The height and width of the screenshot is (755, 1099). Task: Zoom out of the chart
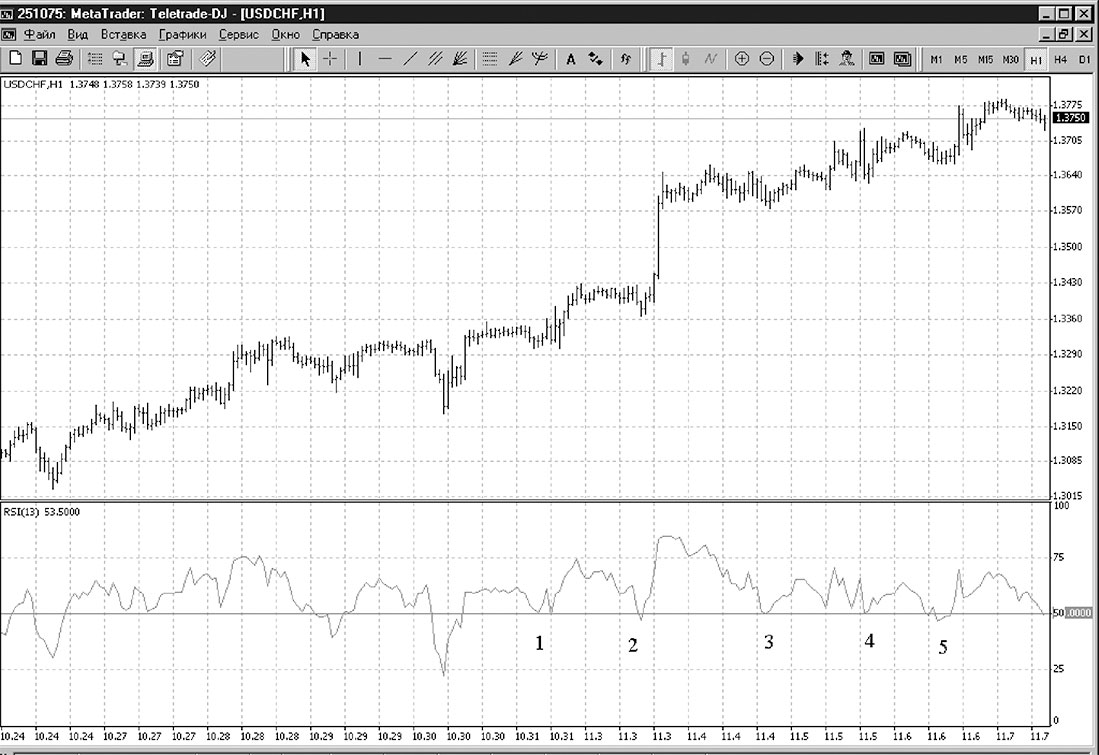coord(767,59)
